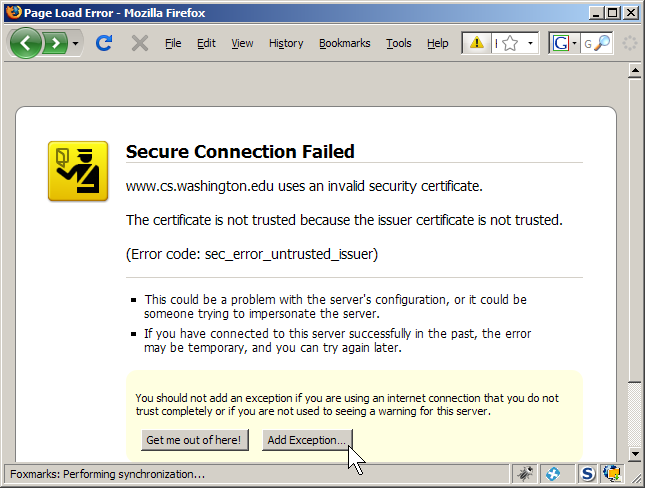The width and height of the screenshot is (645, 488).
Task: Open the Tools menu
Action: click(399, 43)
